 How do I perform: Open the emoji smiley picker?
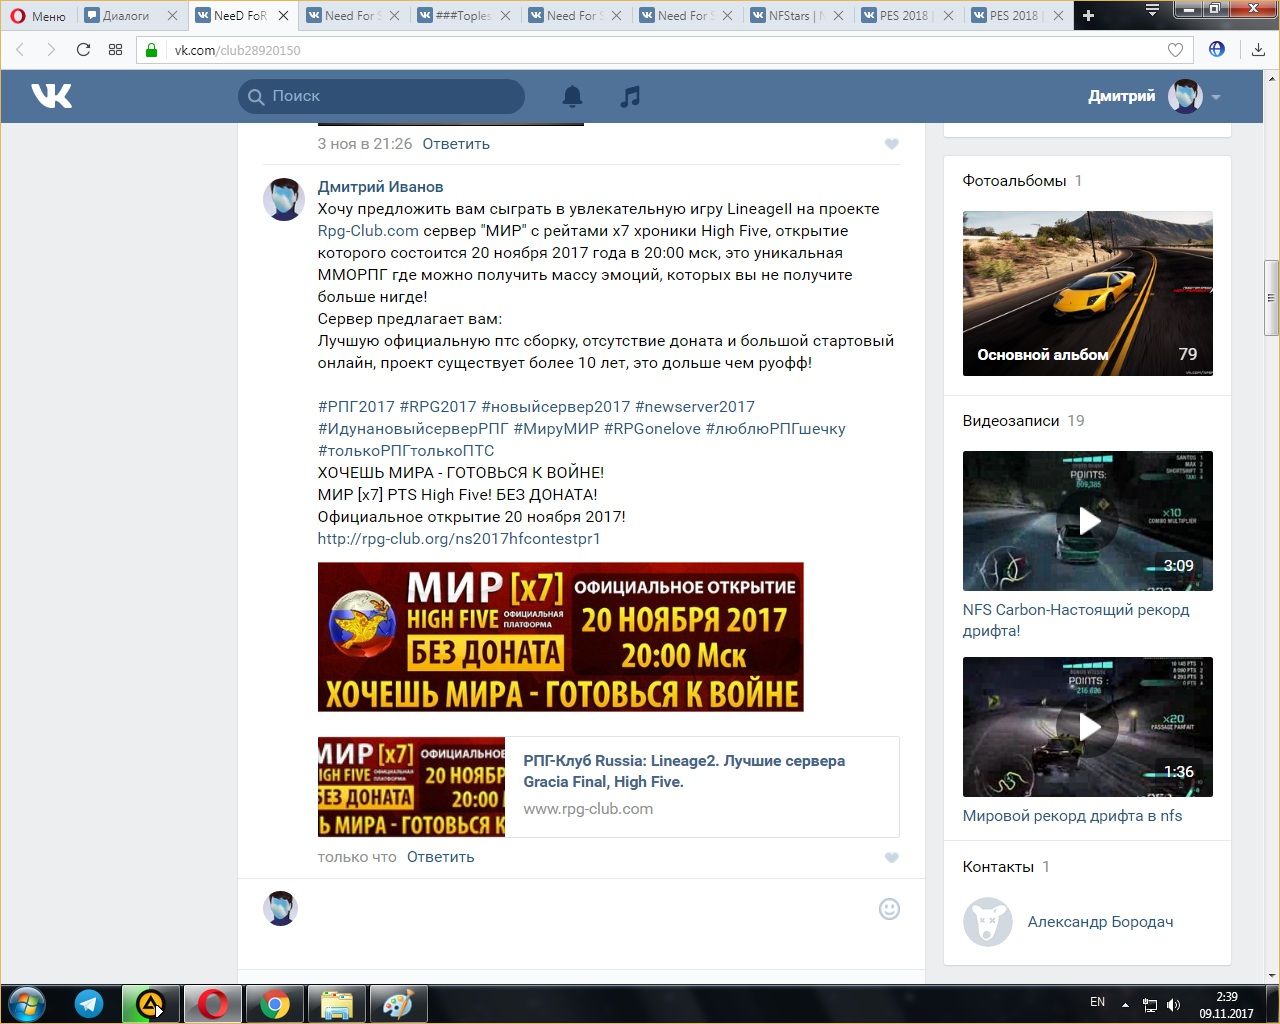point(889,909)
